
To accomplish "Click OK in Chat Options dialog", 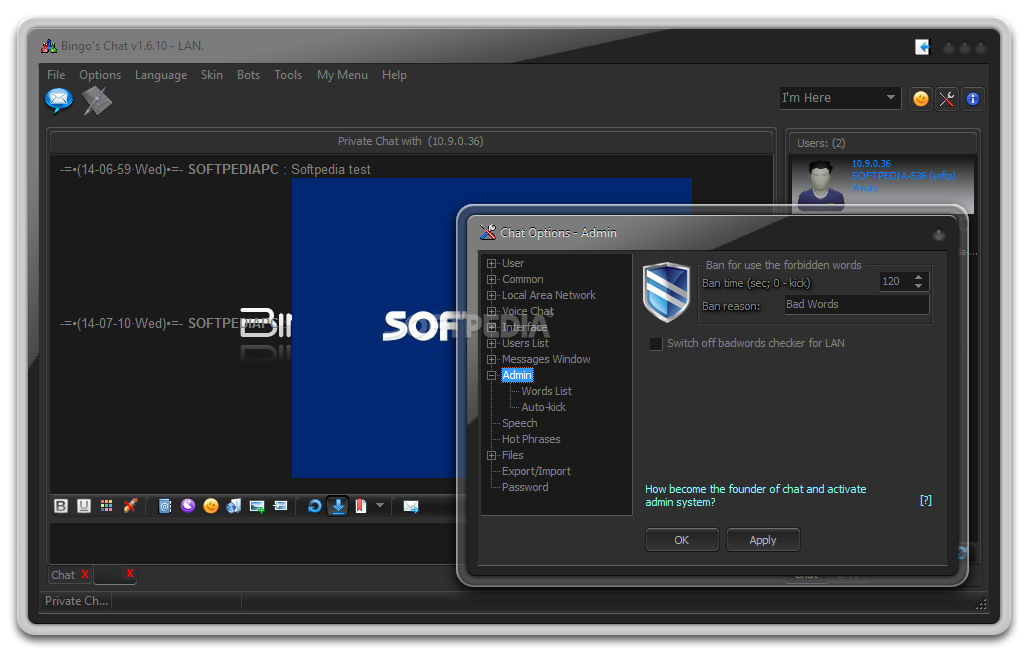I will pyautogui.click(x=682, y=540).
